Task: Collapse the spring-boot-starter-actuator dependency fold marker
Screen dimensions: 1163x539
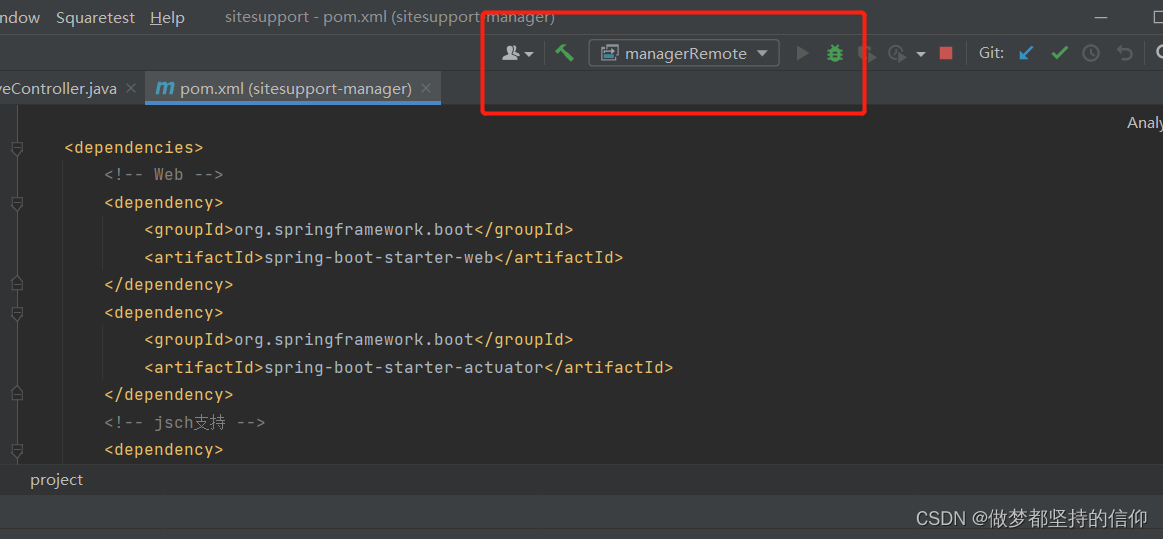Action: pyautogui.click(x=17, y=312)
